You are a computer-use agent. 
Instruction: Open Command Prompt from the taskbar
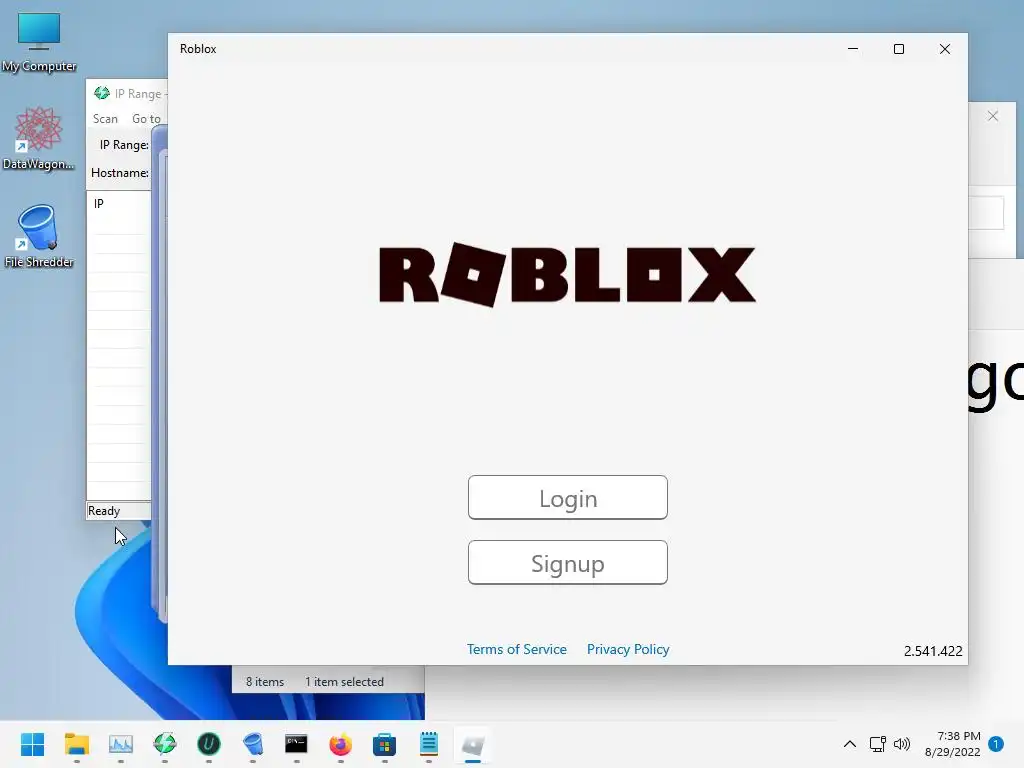tap(296, 744)
